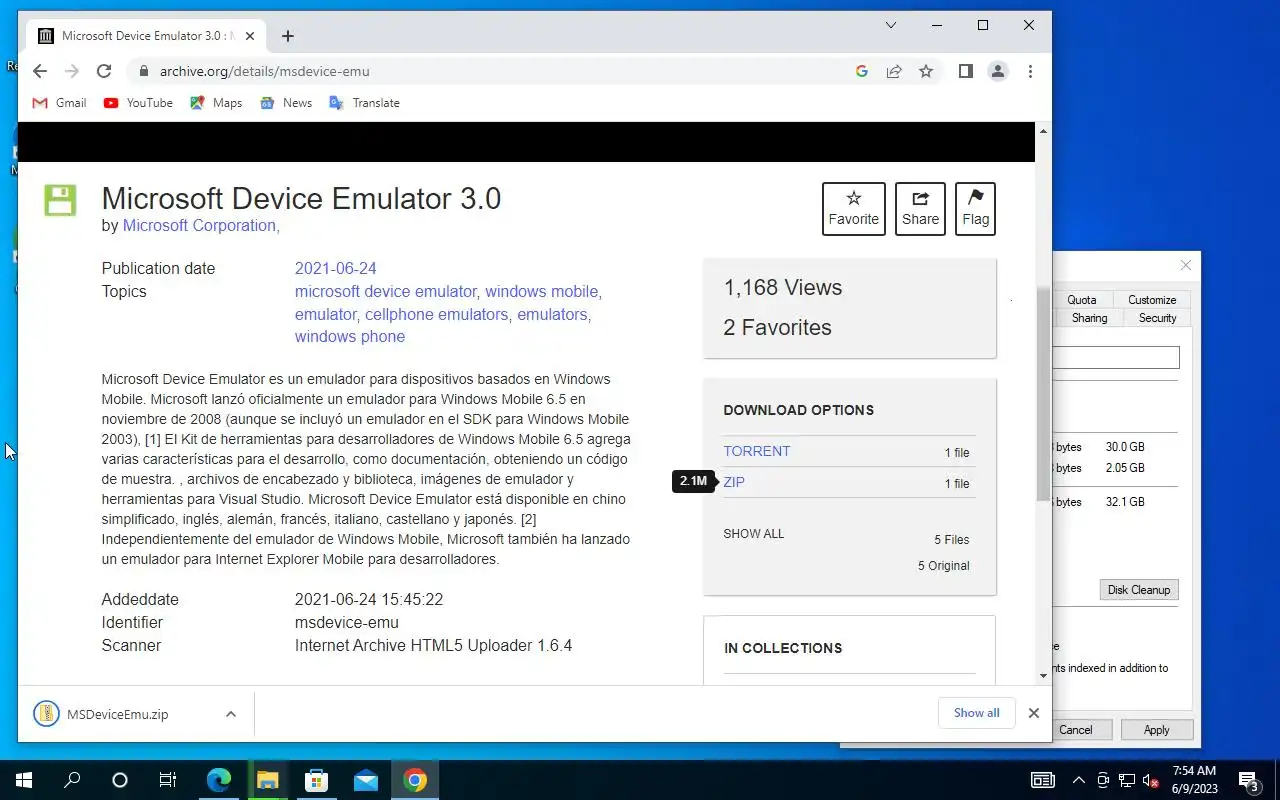Click the page scrollbar down arrow
The image size is (1280, 800).
coord(1043,676)
